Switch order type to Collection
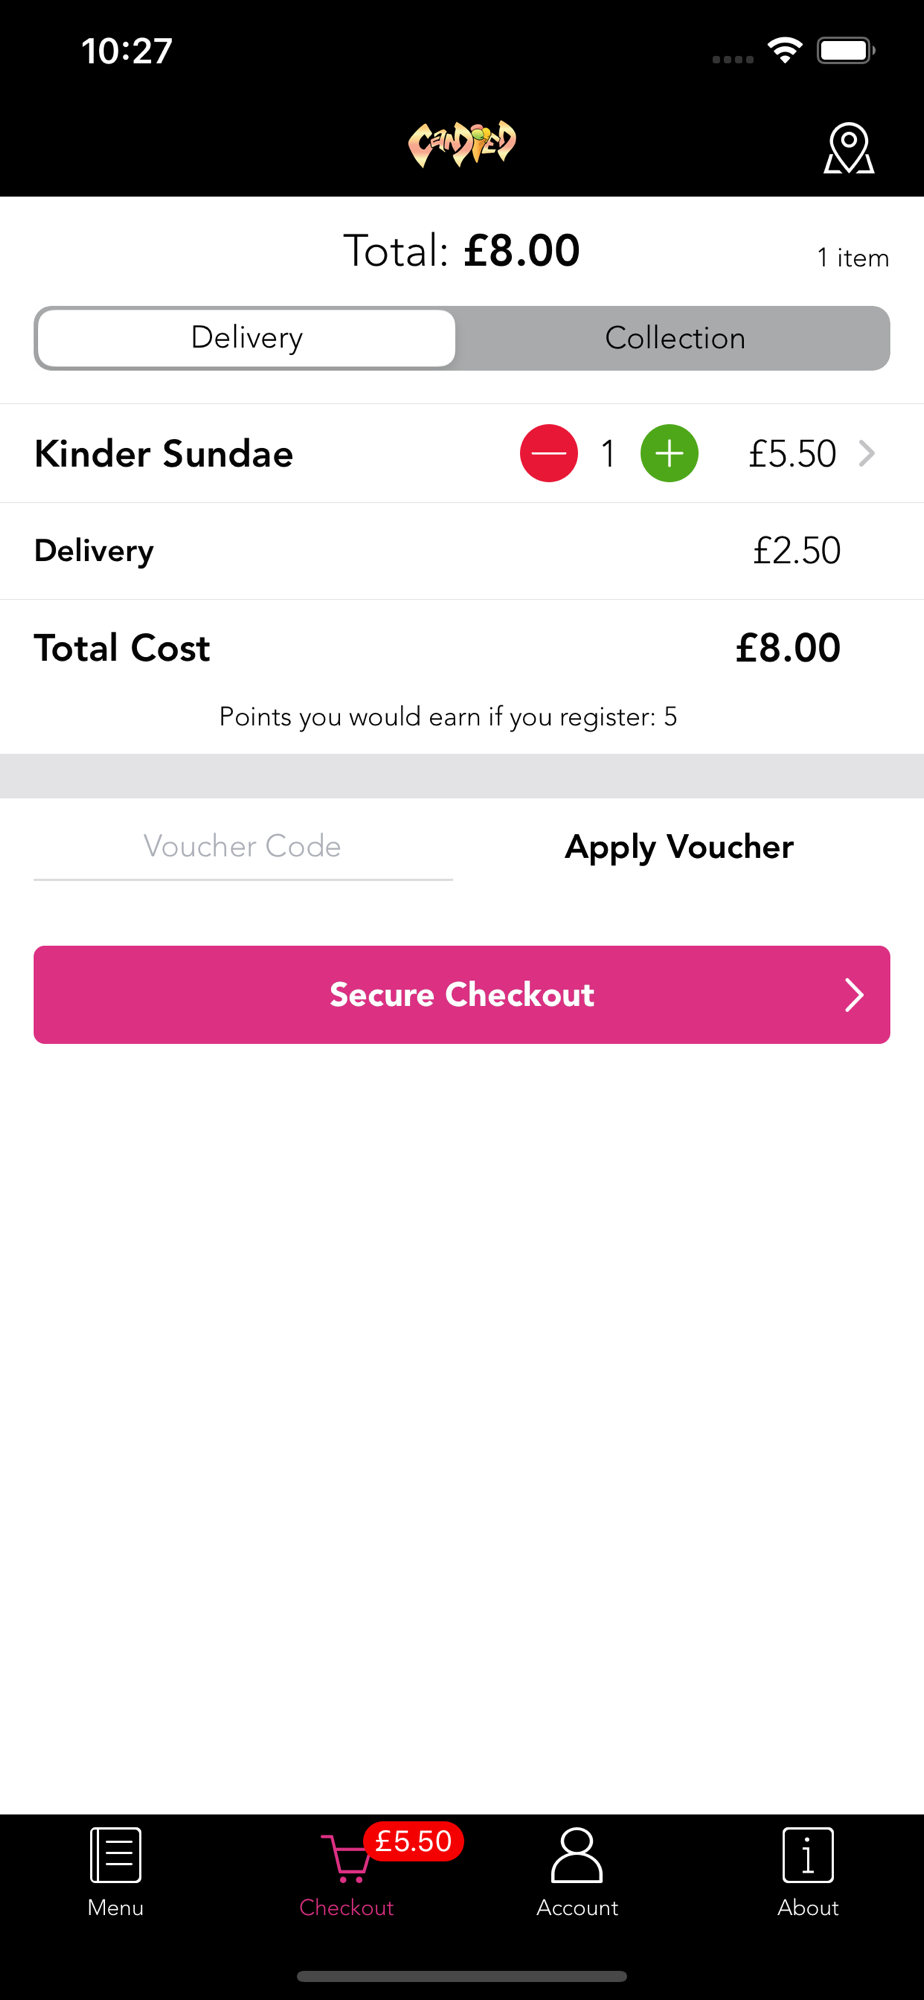 click(675, 338)
